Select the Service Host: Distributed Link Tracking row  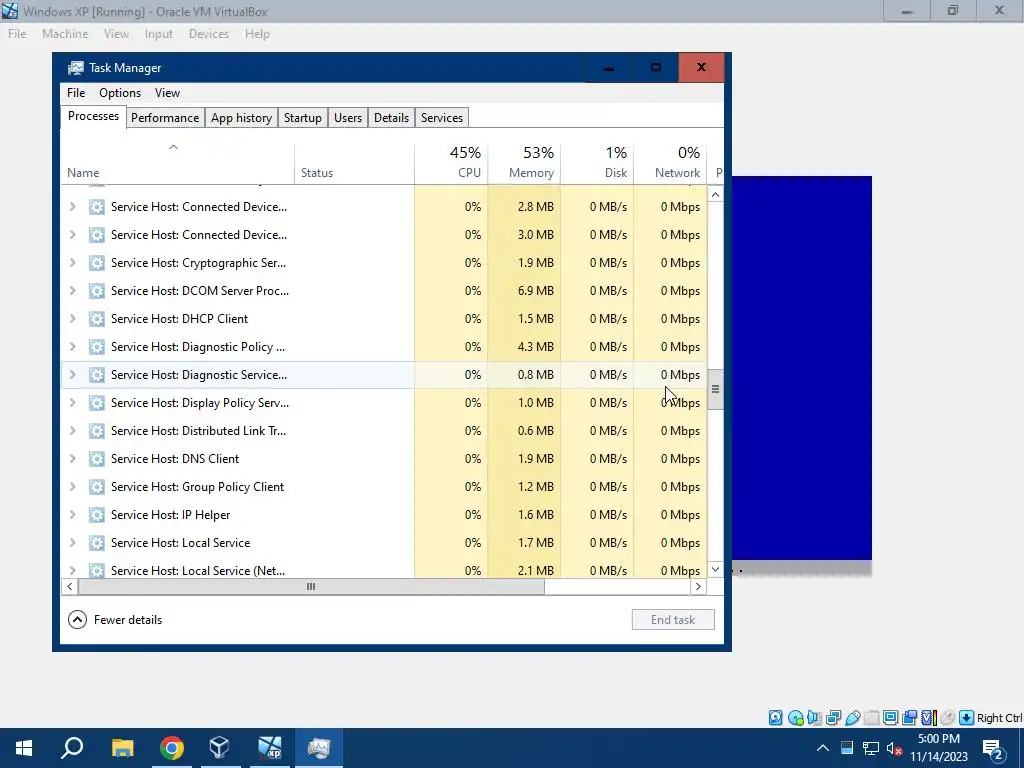point(384,430)
